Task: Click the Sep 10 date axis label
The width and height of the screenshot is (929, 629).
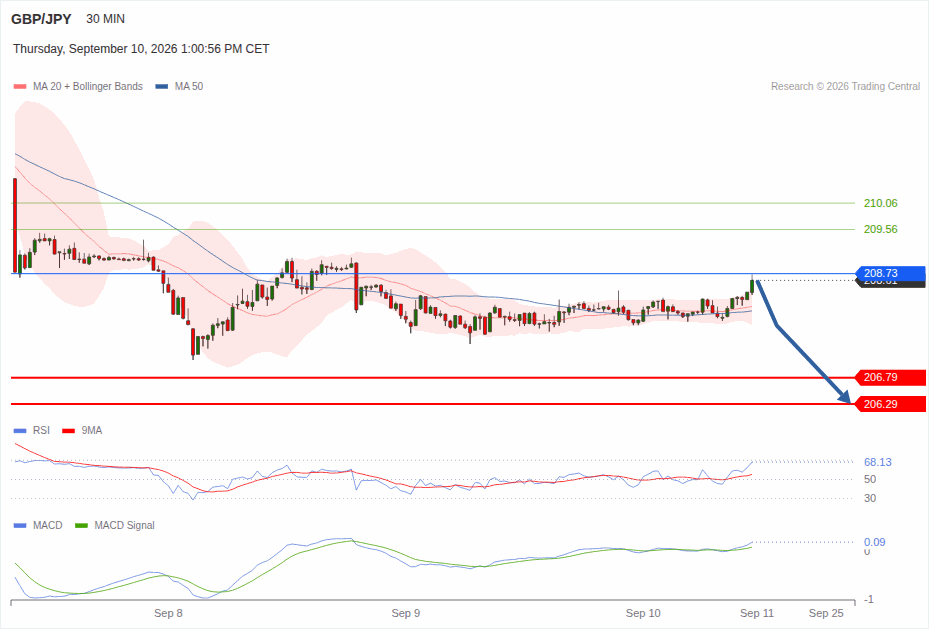Action: [643, 613]
